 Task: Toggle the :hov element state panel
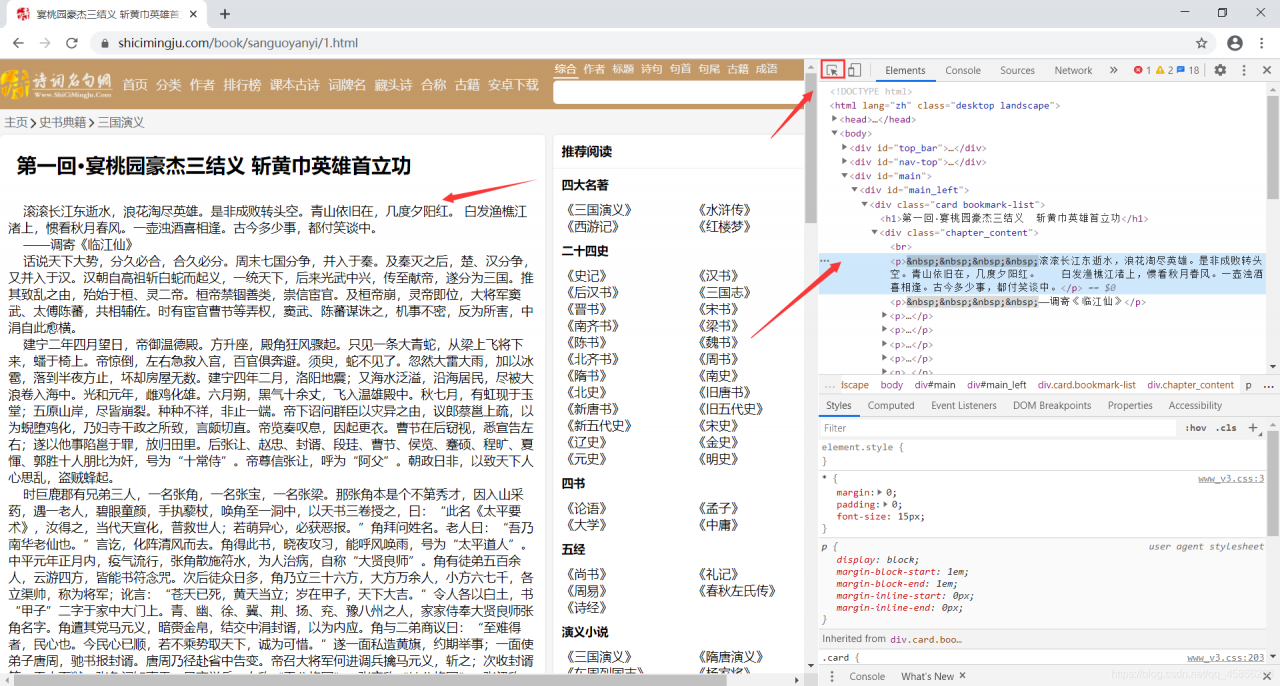tap(1196, 428)
